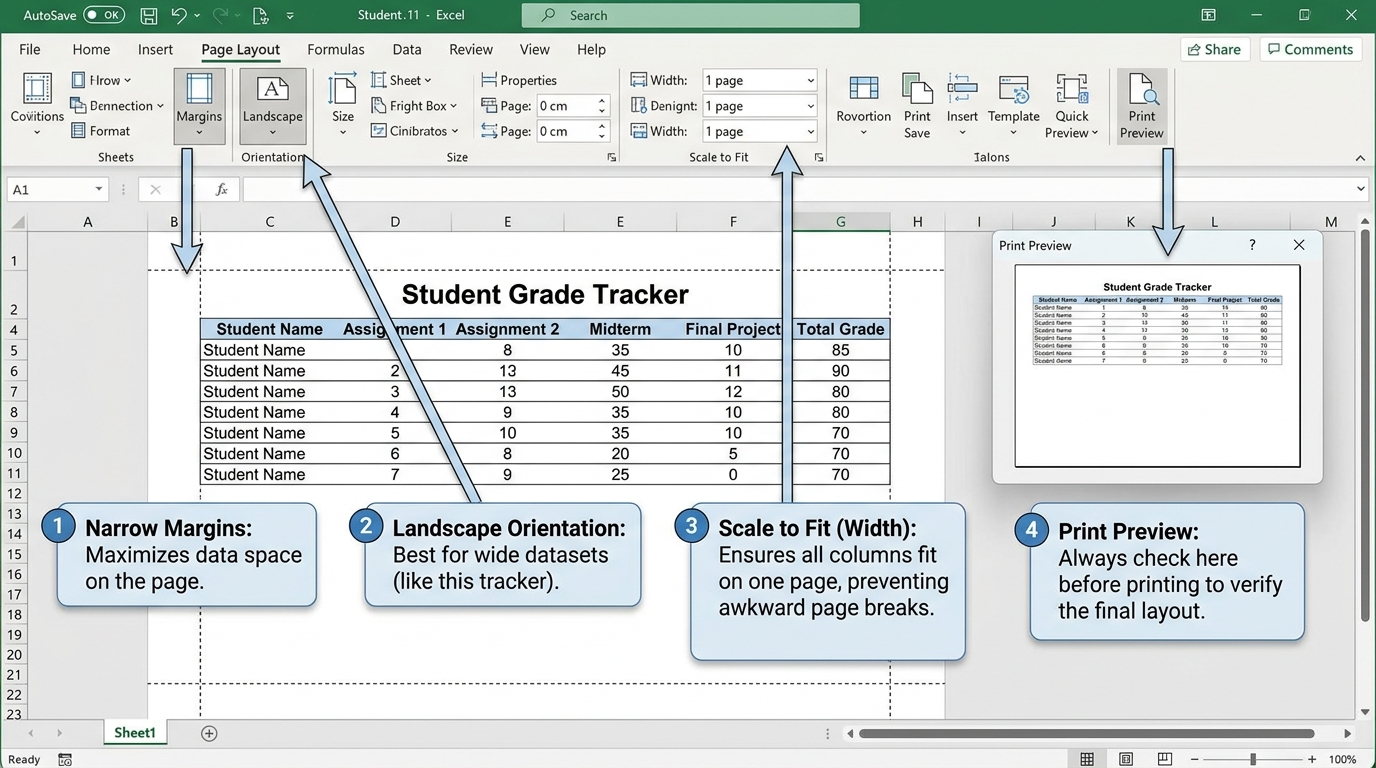Open the Formulas ribbon tab
The width and height of the screenshot is (1376, 768).
pyautogui.click(x=336, y=49)
